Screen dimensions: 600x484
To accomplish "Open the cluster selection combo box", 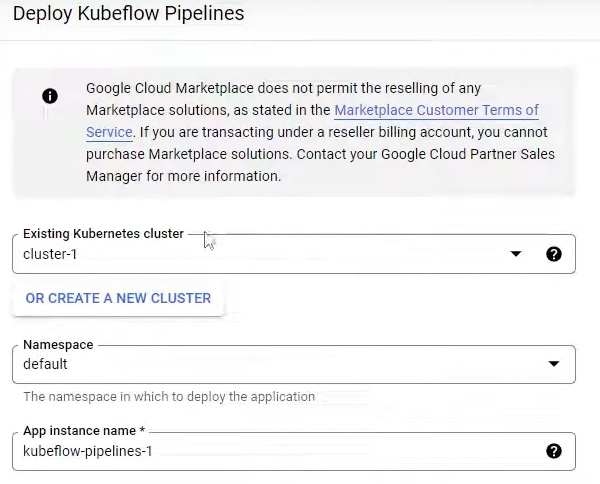I will click(x=260, y=254).
